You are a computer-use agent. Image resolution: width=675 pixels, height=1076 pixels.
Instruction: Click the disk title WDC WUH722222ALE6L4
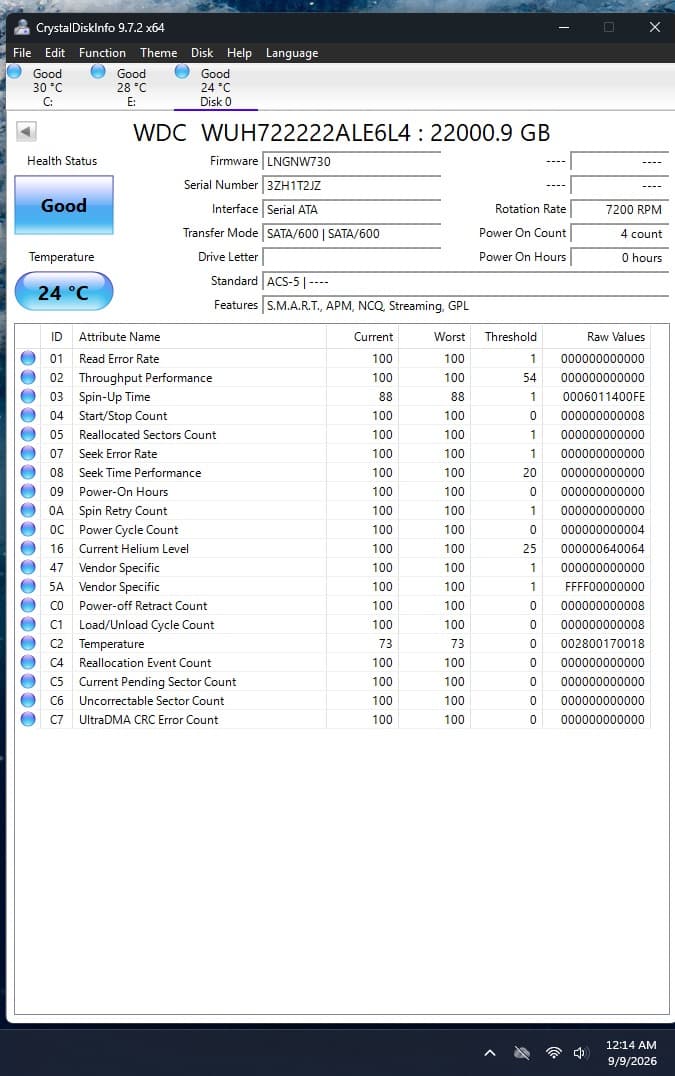pyautogui.click(x=272, y=132)
